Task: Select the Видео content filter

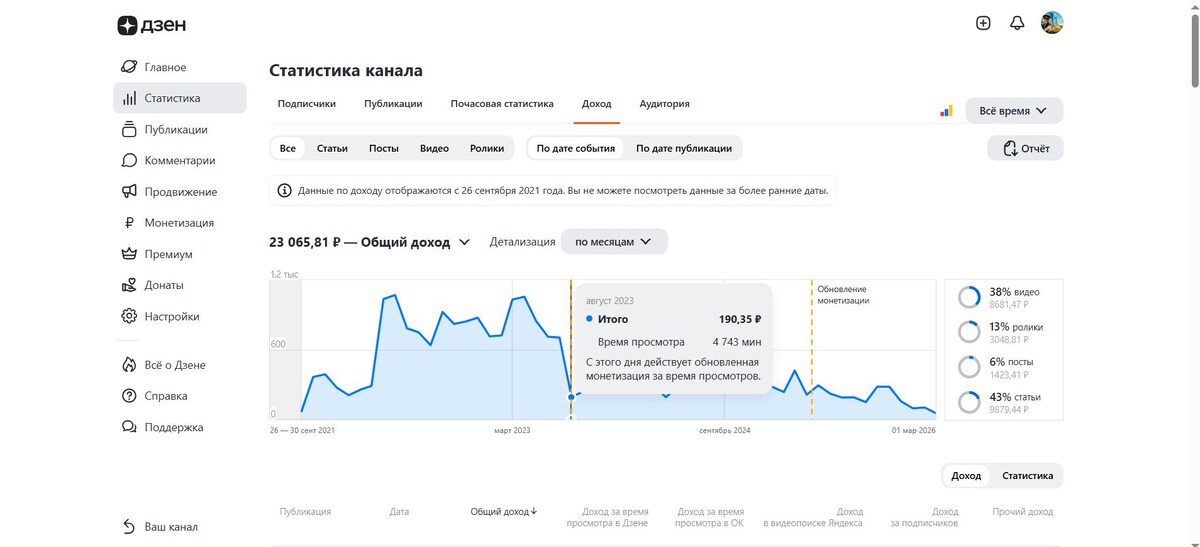Action: click(434, 148)
